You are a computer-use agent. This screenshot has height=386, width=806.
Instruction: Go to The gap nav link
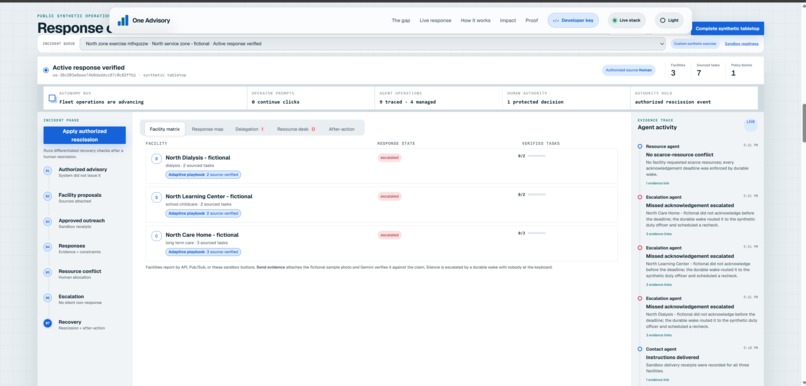click(401, 21)
